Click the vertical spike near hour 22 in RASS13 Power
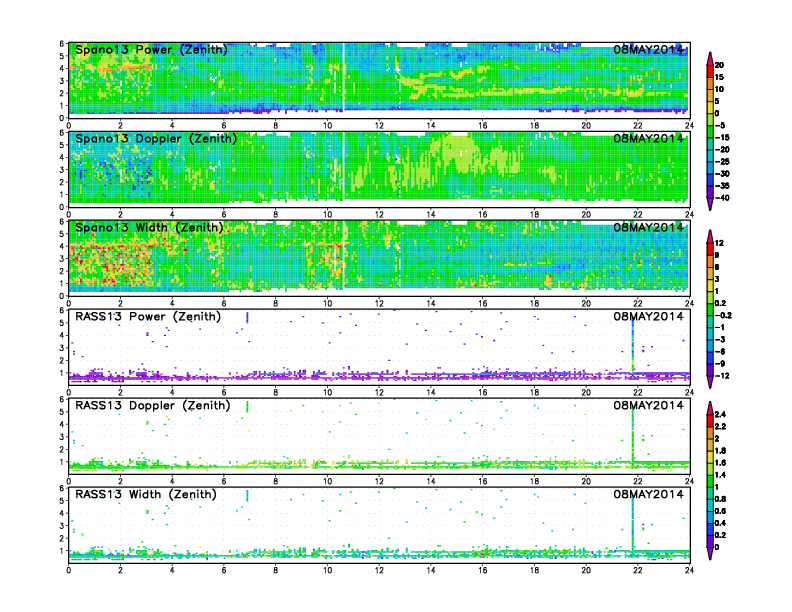Screen dimensions: 792x612 [x=632, y=346]
